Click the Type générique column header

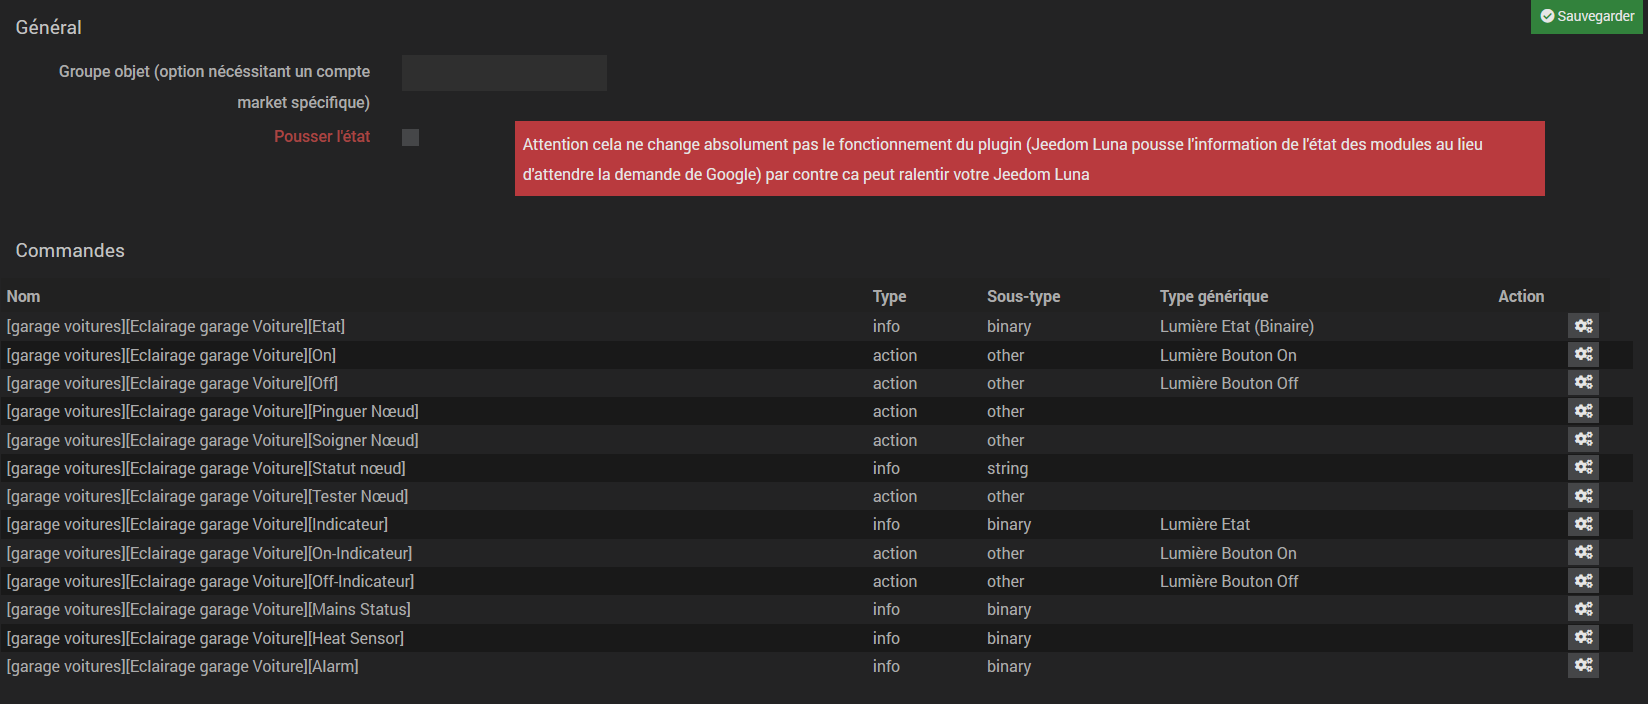pos(1214,297)
